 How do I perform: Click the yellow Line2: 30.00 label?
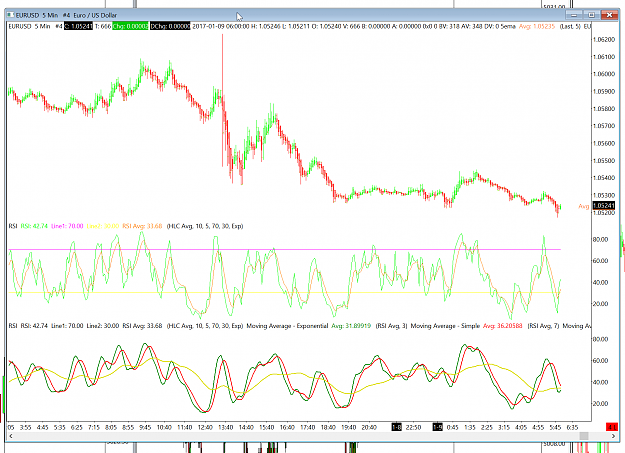click(x=102, y=226)
